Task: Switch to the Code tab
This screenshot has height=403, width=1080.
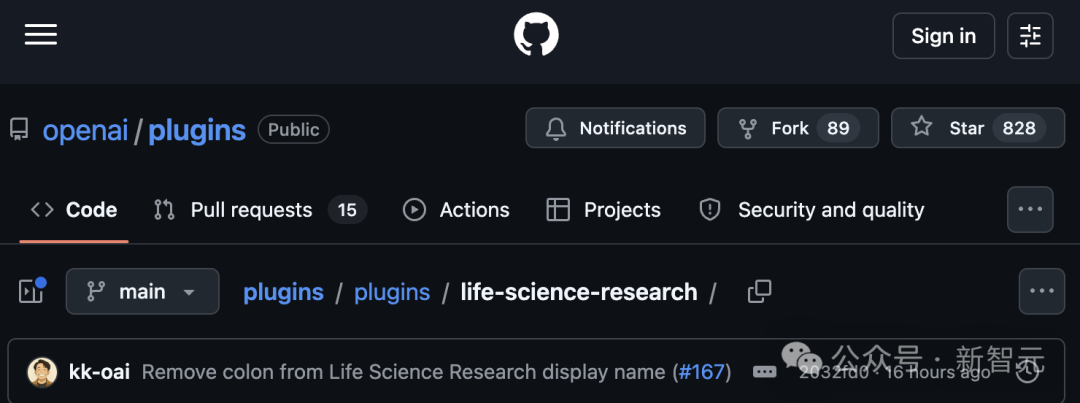Action: (75, 210)
